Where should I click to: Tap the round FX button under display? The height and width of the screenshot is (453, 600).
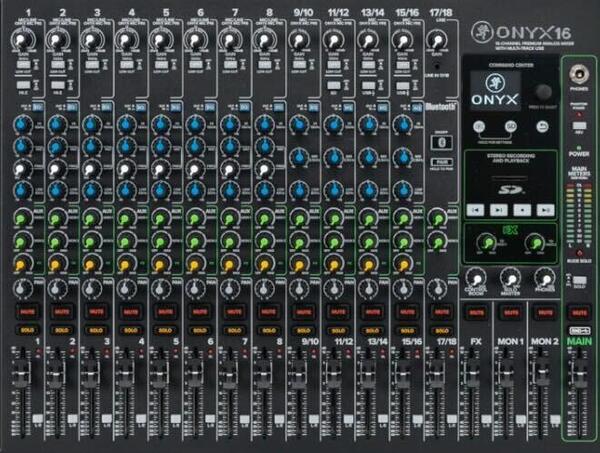coord(479,127)
